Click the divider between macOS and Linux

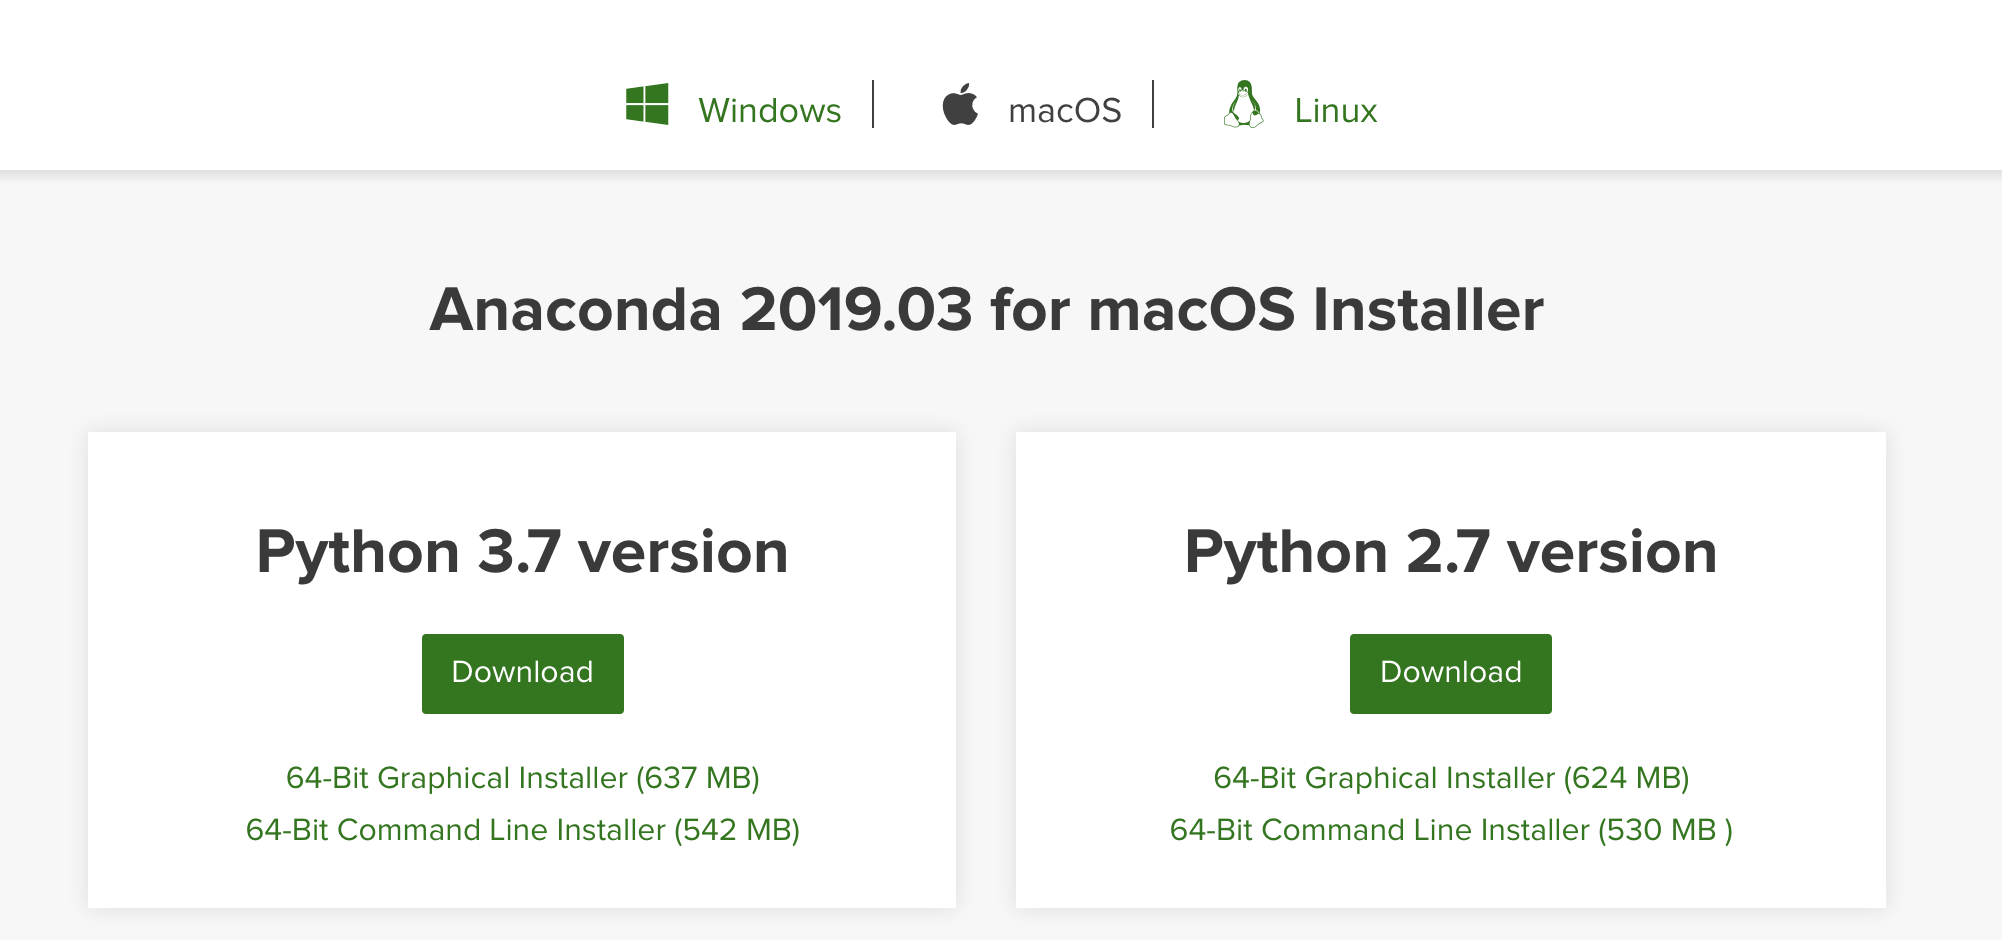tap(1153, 104)
